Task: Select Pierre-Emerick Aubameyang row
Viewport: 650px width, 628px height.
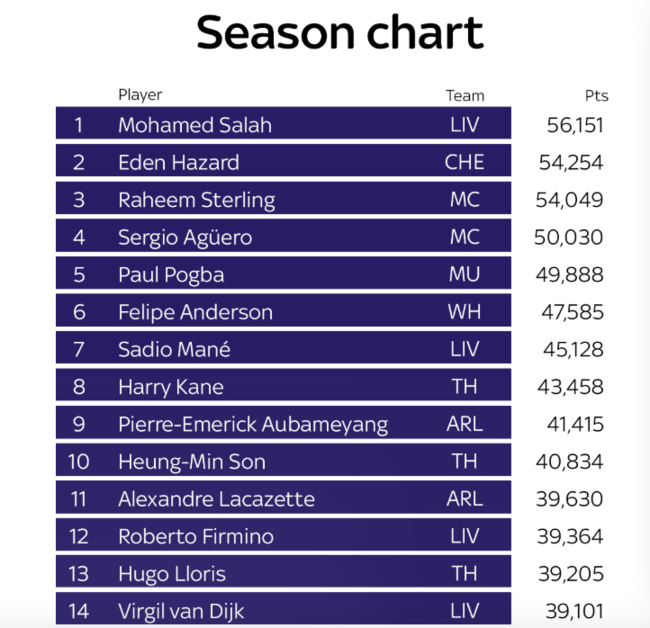Action: point(253,424)
